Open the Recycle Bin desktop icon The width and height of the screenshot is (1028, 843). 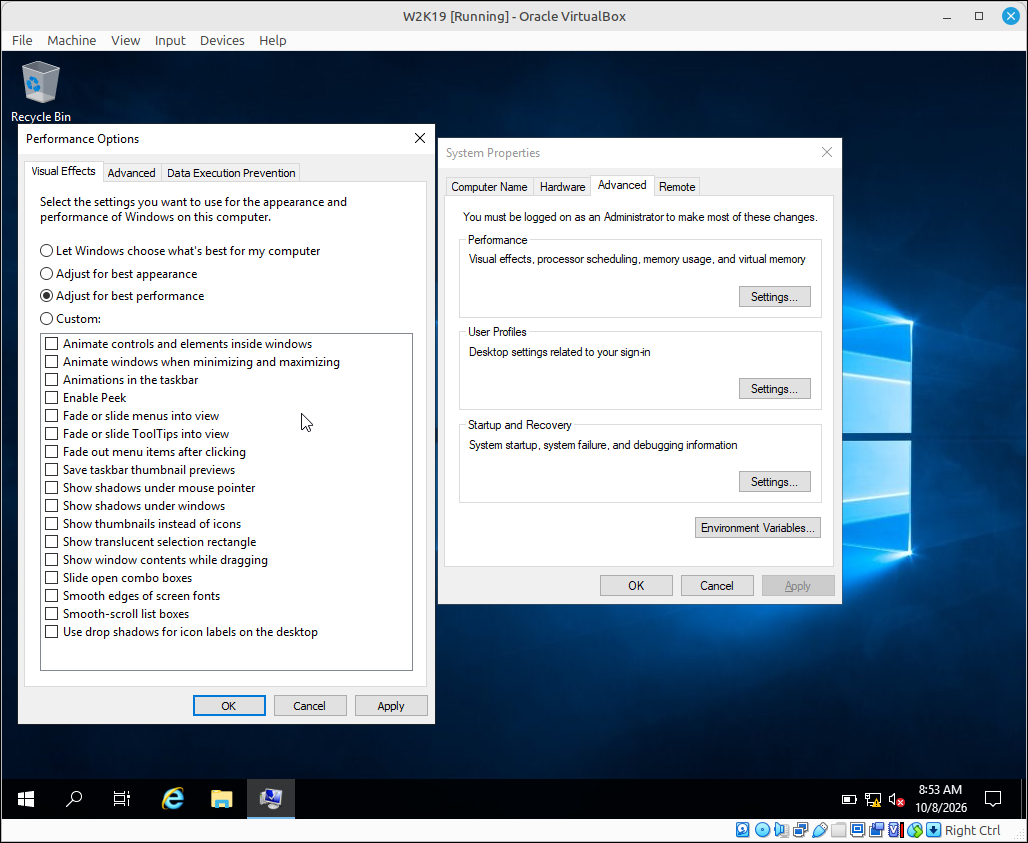[41, 92]
